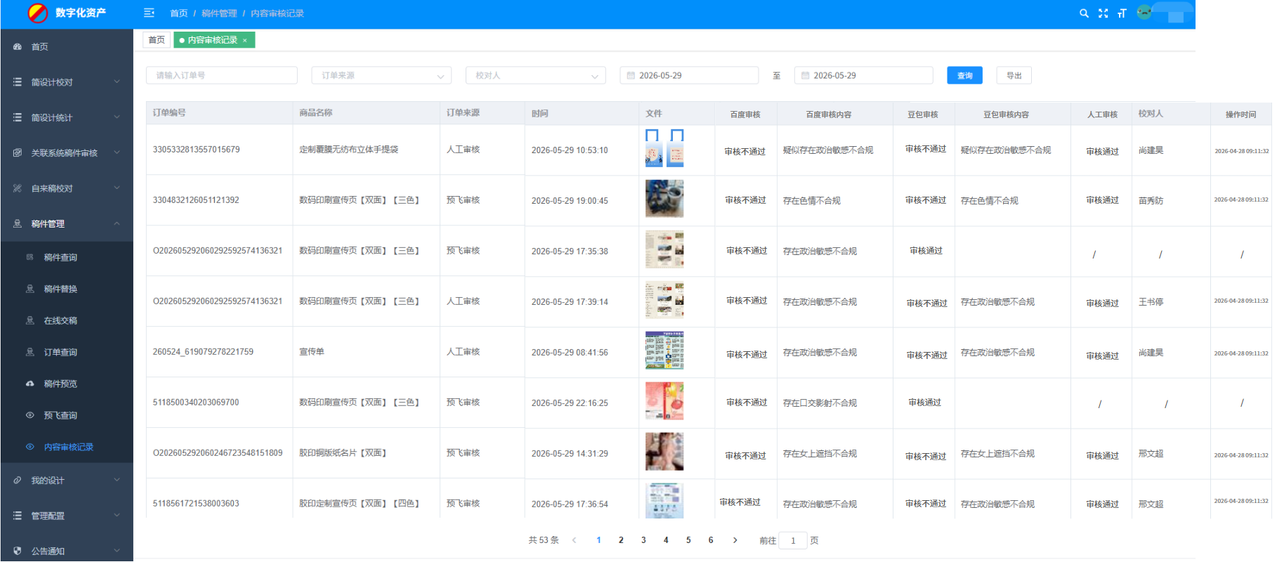Go to page 2 of results
Image resolution: width=1279 pixels, height=562 pixels.
[621, 540]
